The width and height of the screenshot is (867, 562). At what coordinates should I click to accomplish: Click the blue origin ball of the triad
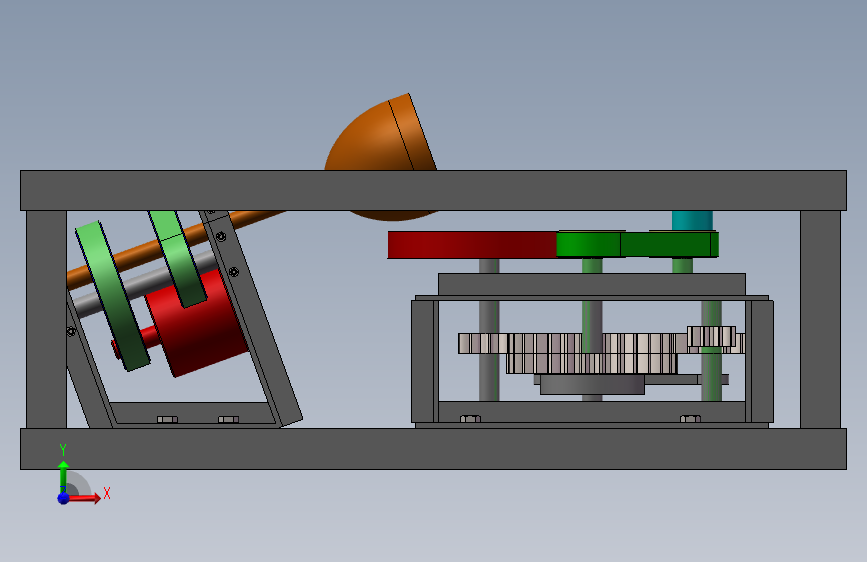(x=63, y=498)
